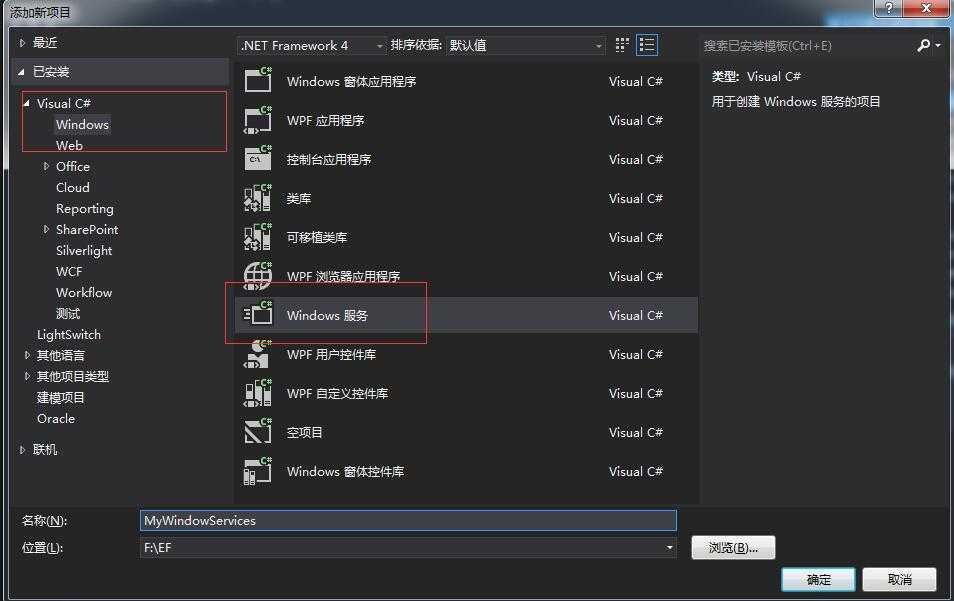Screen dimensions: 954x601
Task: Select the 类库 template text
Action: (x=299, y=198)
